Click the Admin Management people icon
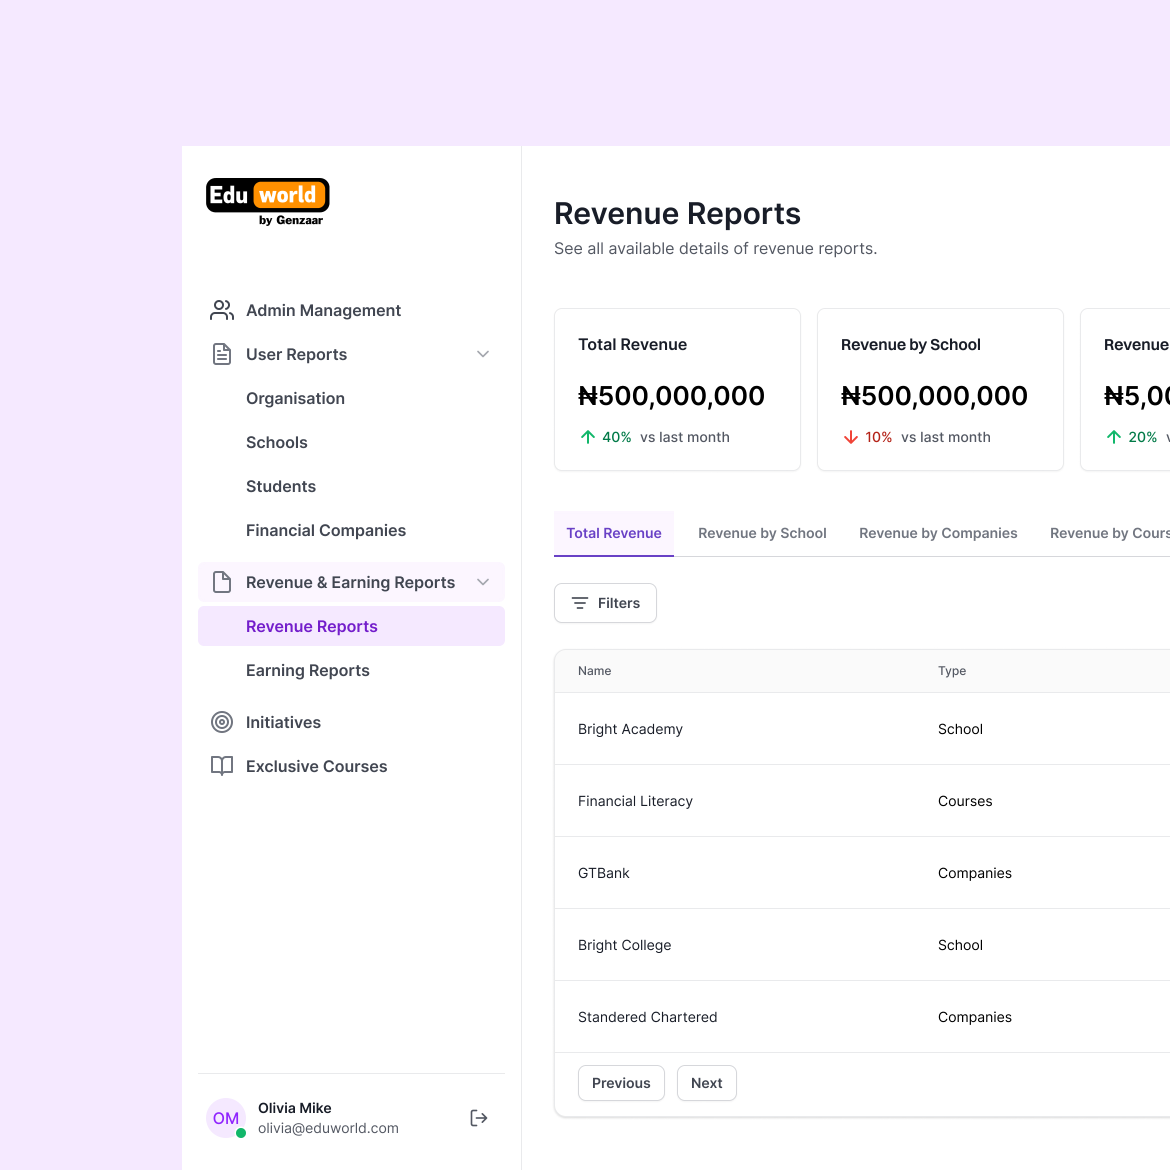Screen dimensions: 1170x1170 222,310
